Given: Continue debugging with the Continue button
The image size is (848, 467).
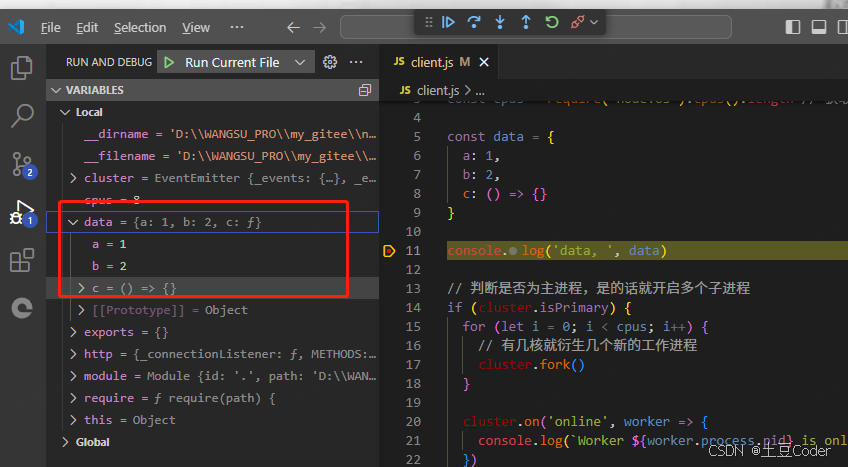Looking at the screenshot, I should pos(448,22).
